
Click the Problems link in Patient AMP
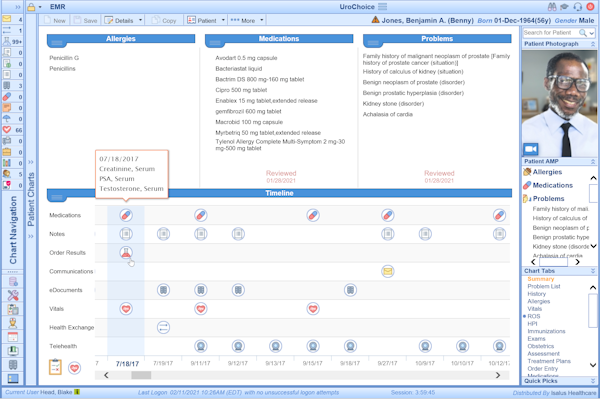click(x=548, y=199)
